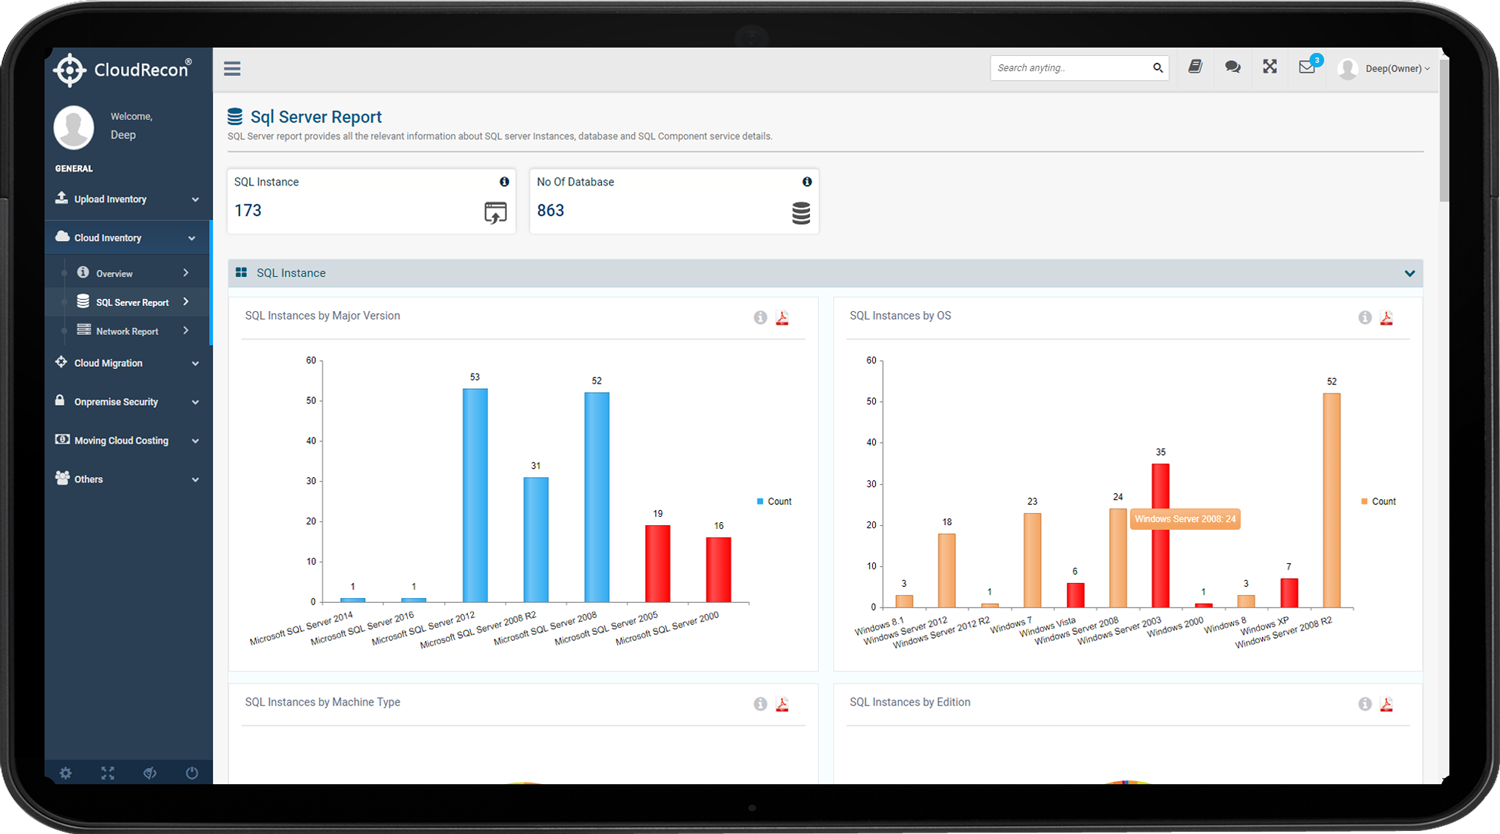Click the SQL Instance card info icon

pos(504,182)
